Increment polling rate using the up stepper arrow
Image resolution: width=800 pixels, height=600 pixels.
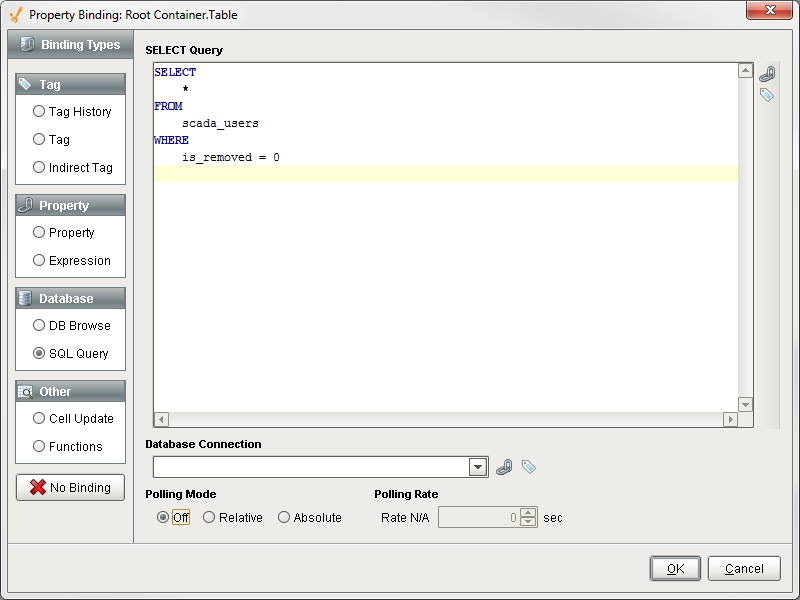527,512
